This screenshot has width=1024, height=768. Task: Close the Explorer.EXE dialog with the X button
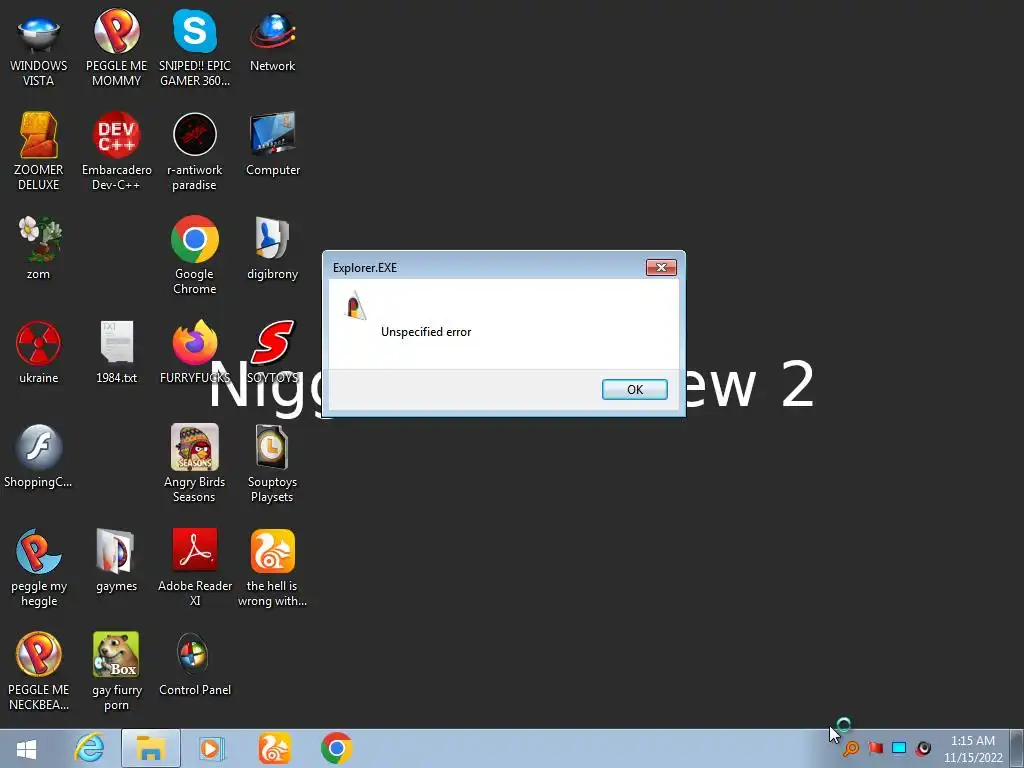pyautogui.click(x=661, y=267)
